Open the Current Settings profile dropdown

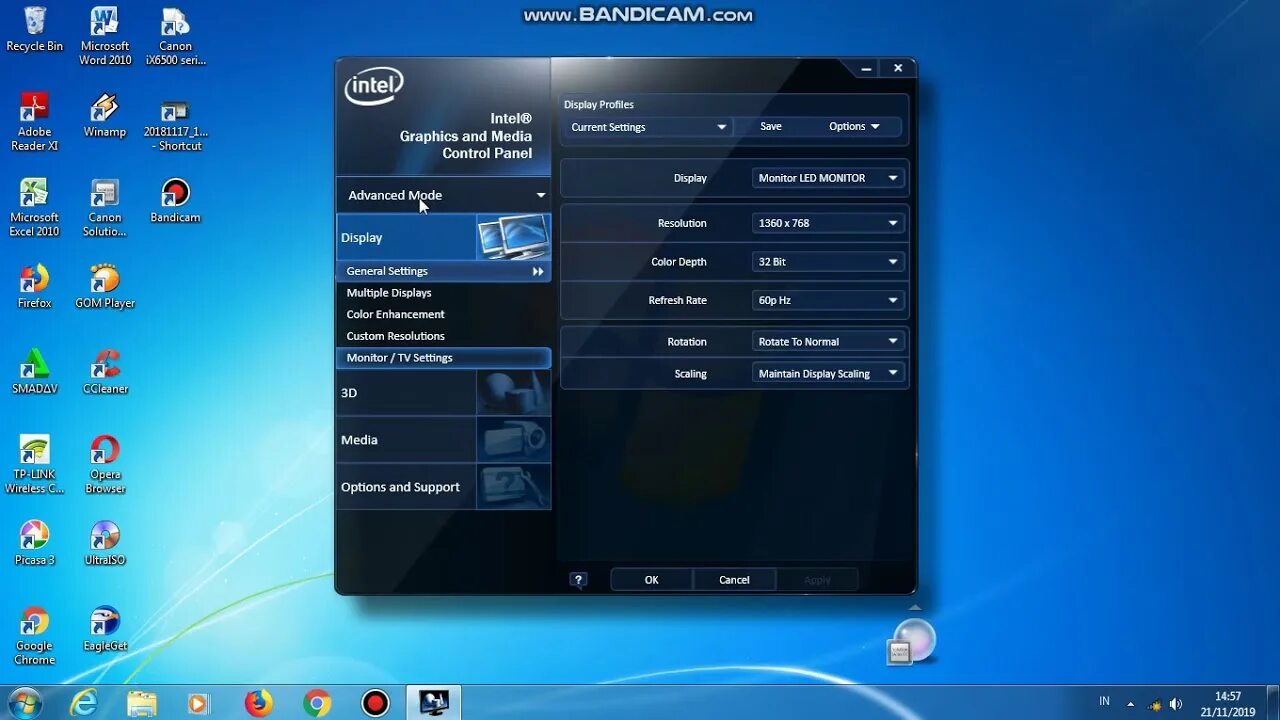pos(648,127)
